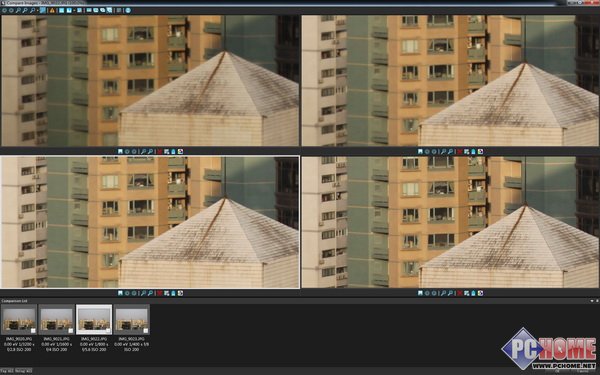The width and height of the screenshot is (600, 375).
Task: Open the small dropdown arrow mid top toolbar
Action: tap(74, 11)
